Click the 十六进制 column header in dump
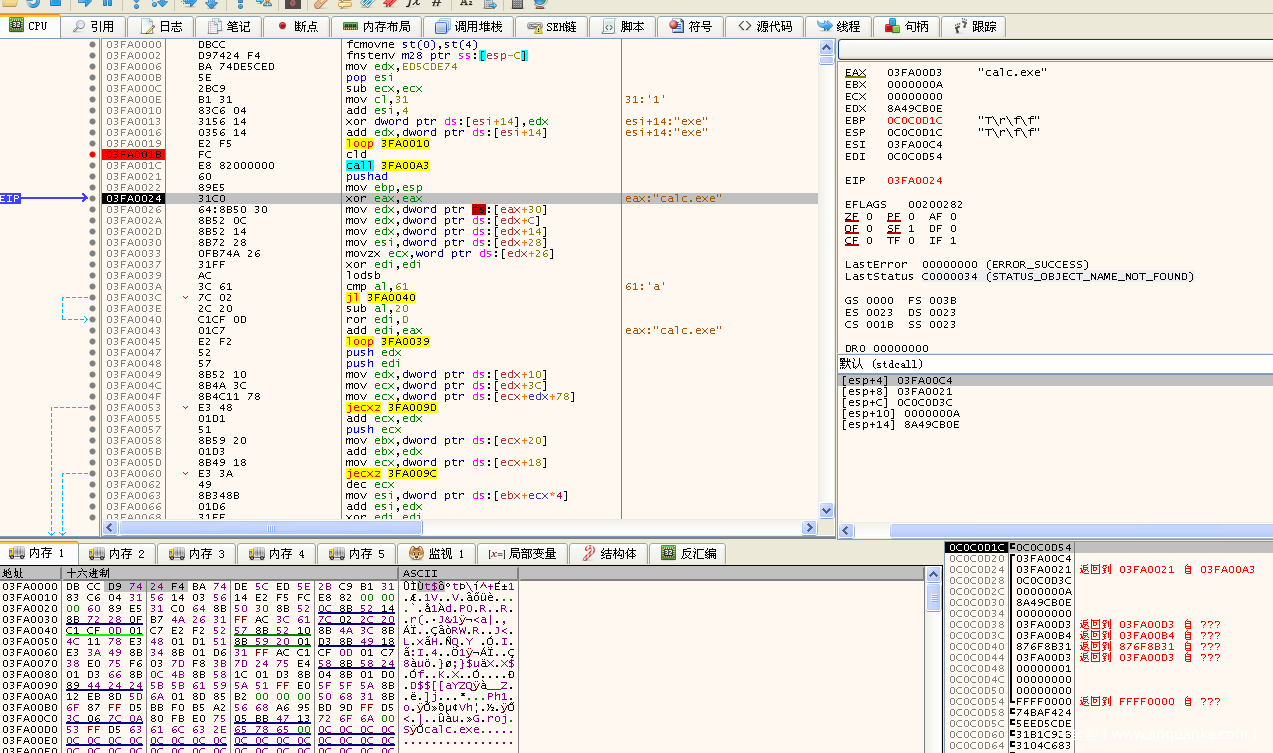Viewport: 1273px width, 753px height. (88, 573)
